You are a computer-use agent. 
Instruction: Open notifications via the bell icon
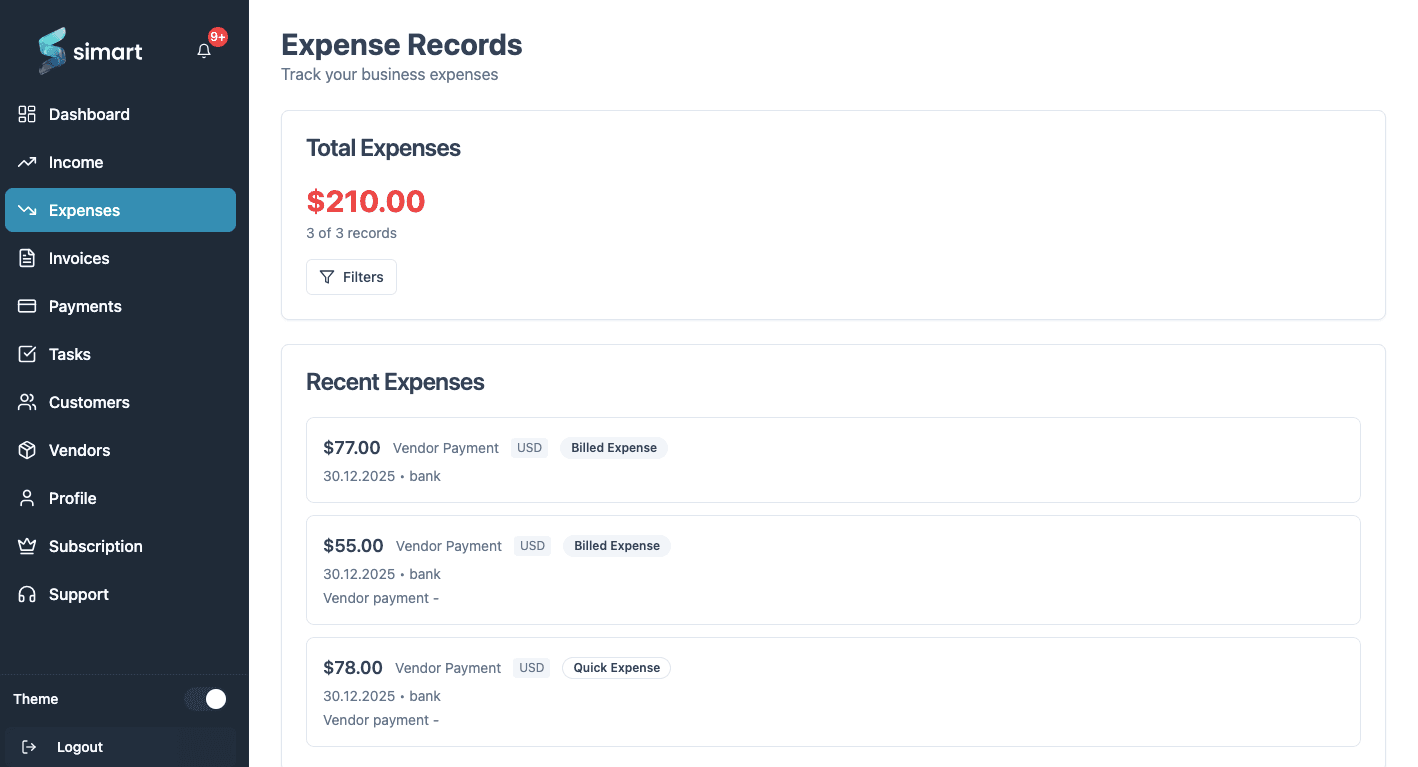click(x=206, y=50)
